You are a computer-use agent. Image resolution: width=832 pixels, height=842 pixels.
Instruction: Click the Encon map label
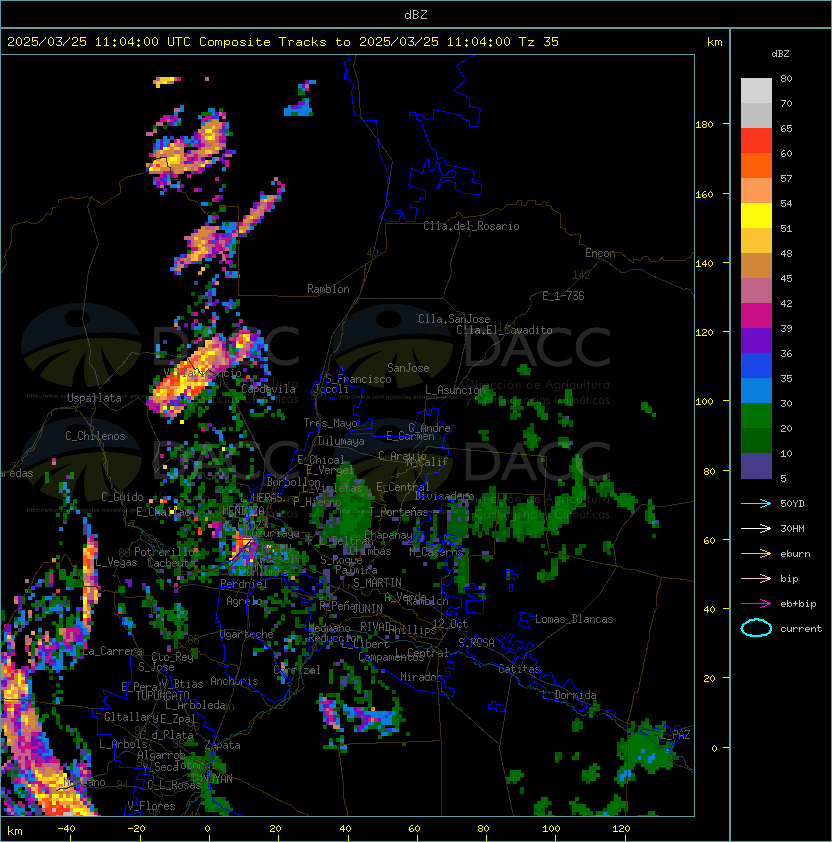tap(600, 253)
